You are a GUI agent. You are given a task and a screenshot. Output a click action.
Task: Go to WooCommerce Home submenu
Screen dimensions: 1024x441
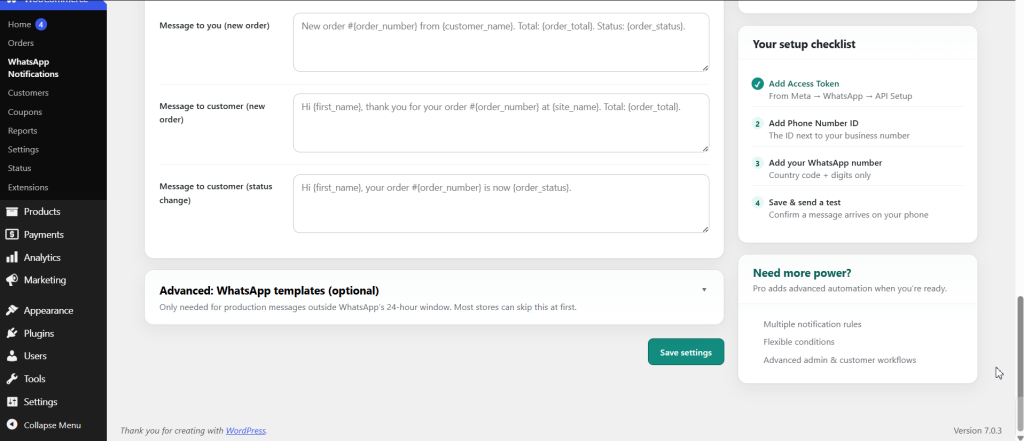20,24
